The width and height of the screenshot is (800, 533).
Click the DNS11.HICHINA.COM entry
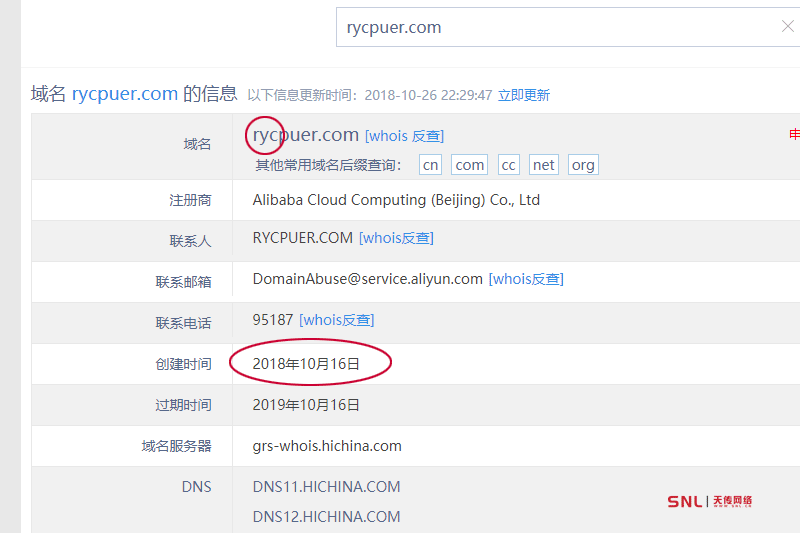click(x=327, y=487)
